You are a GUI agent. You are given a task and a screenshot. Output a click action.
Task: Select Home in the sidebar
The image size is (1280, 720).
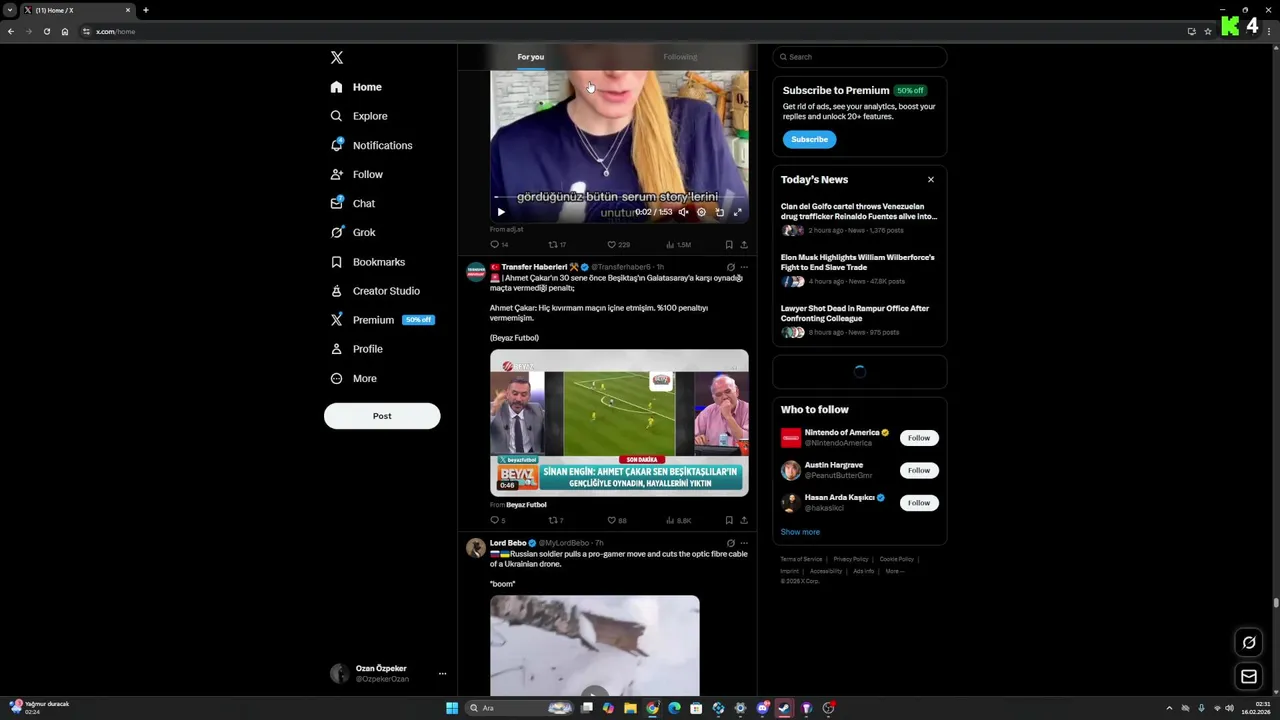[x=357, y=87]
